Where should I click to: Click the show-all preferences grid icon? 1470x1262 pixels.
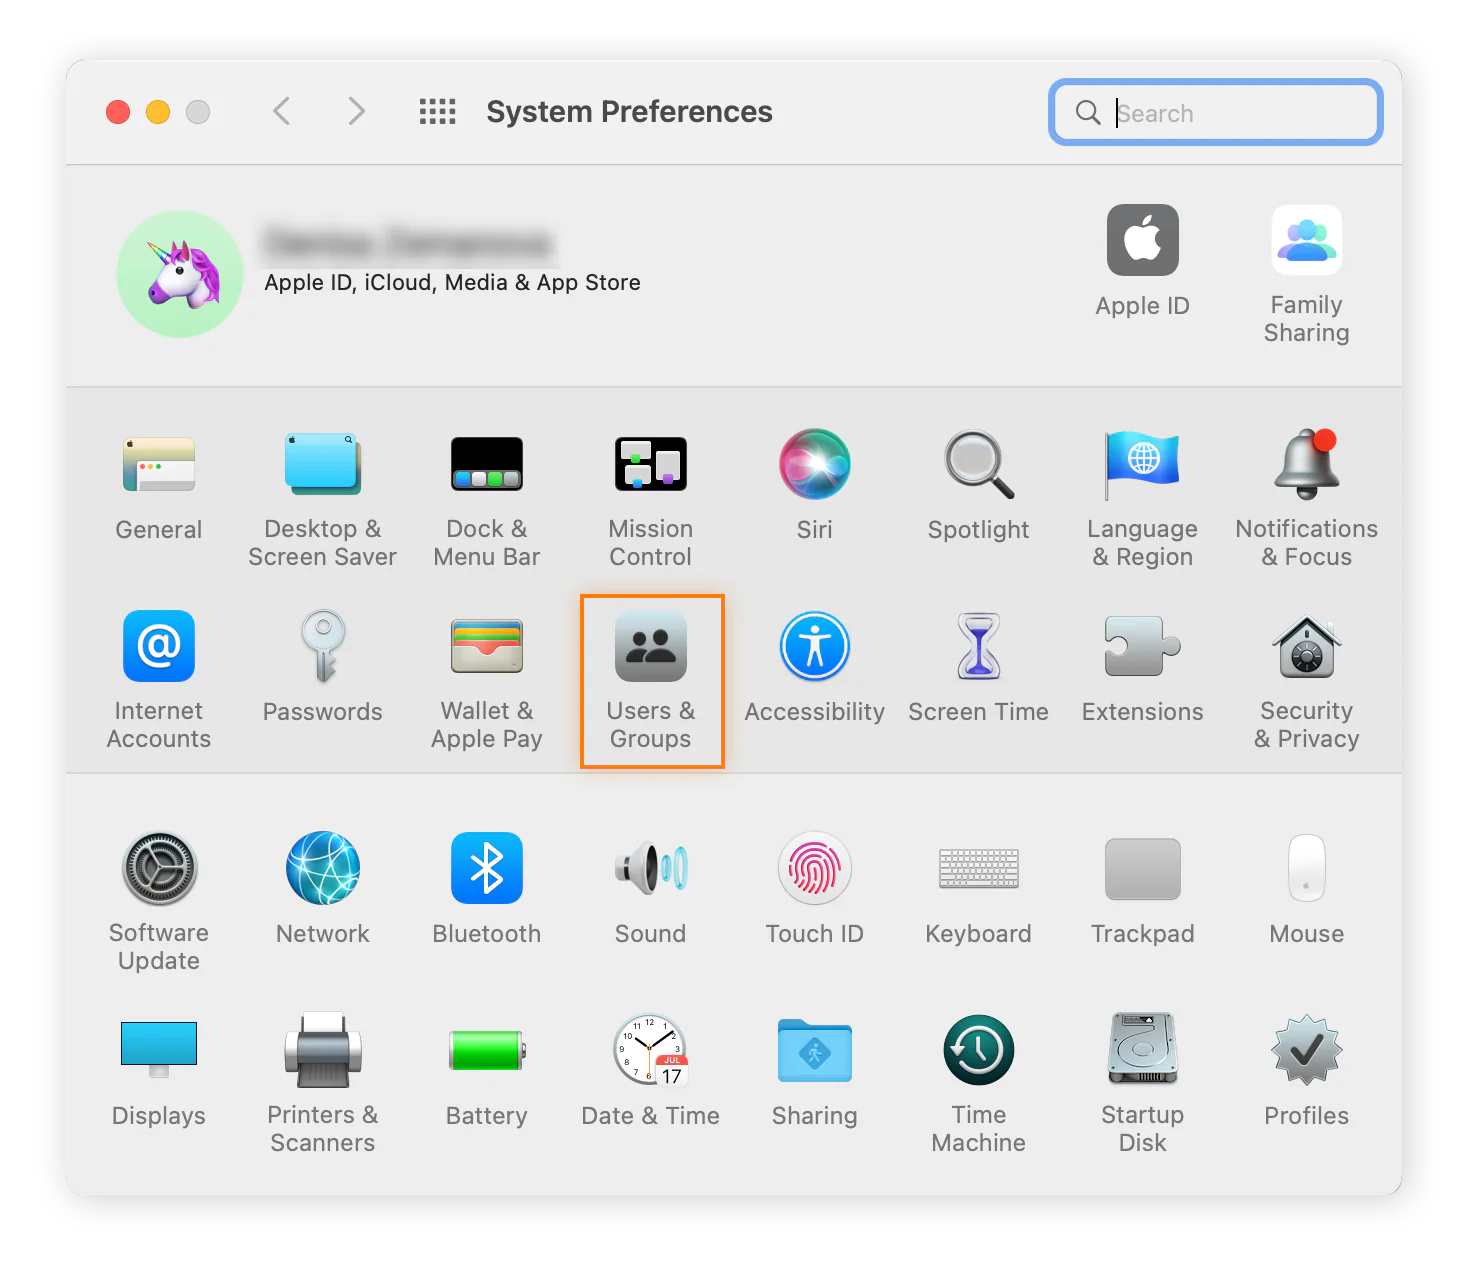437,112
